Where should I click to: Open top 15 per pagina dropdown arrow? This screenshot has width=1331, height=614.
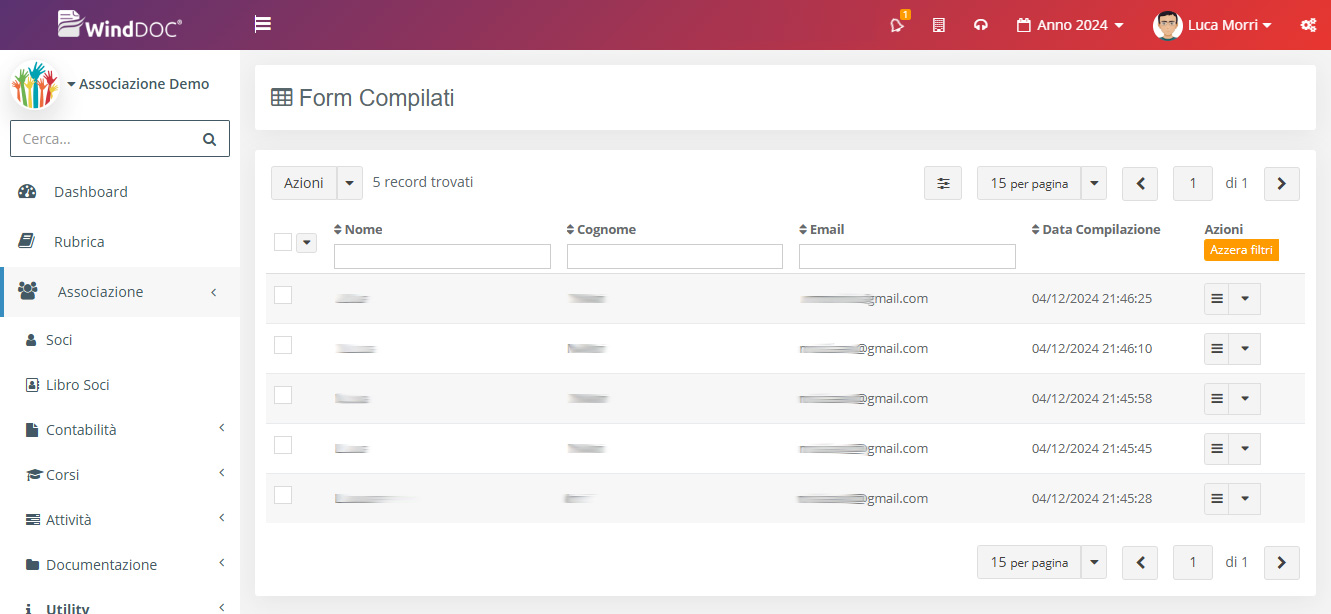[x=1094, y=183]
